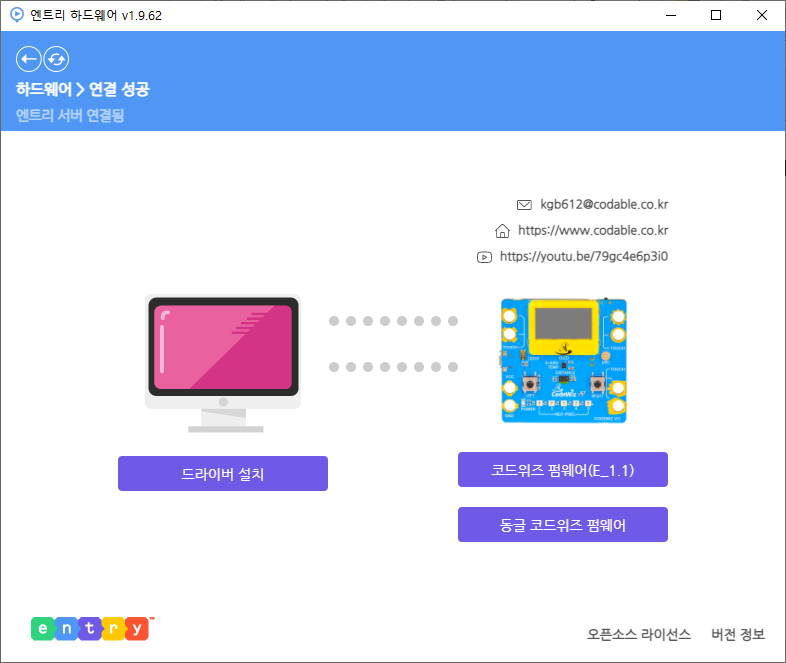Click the pink computer monitor image

pos(223,363)
